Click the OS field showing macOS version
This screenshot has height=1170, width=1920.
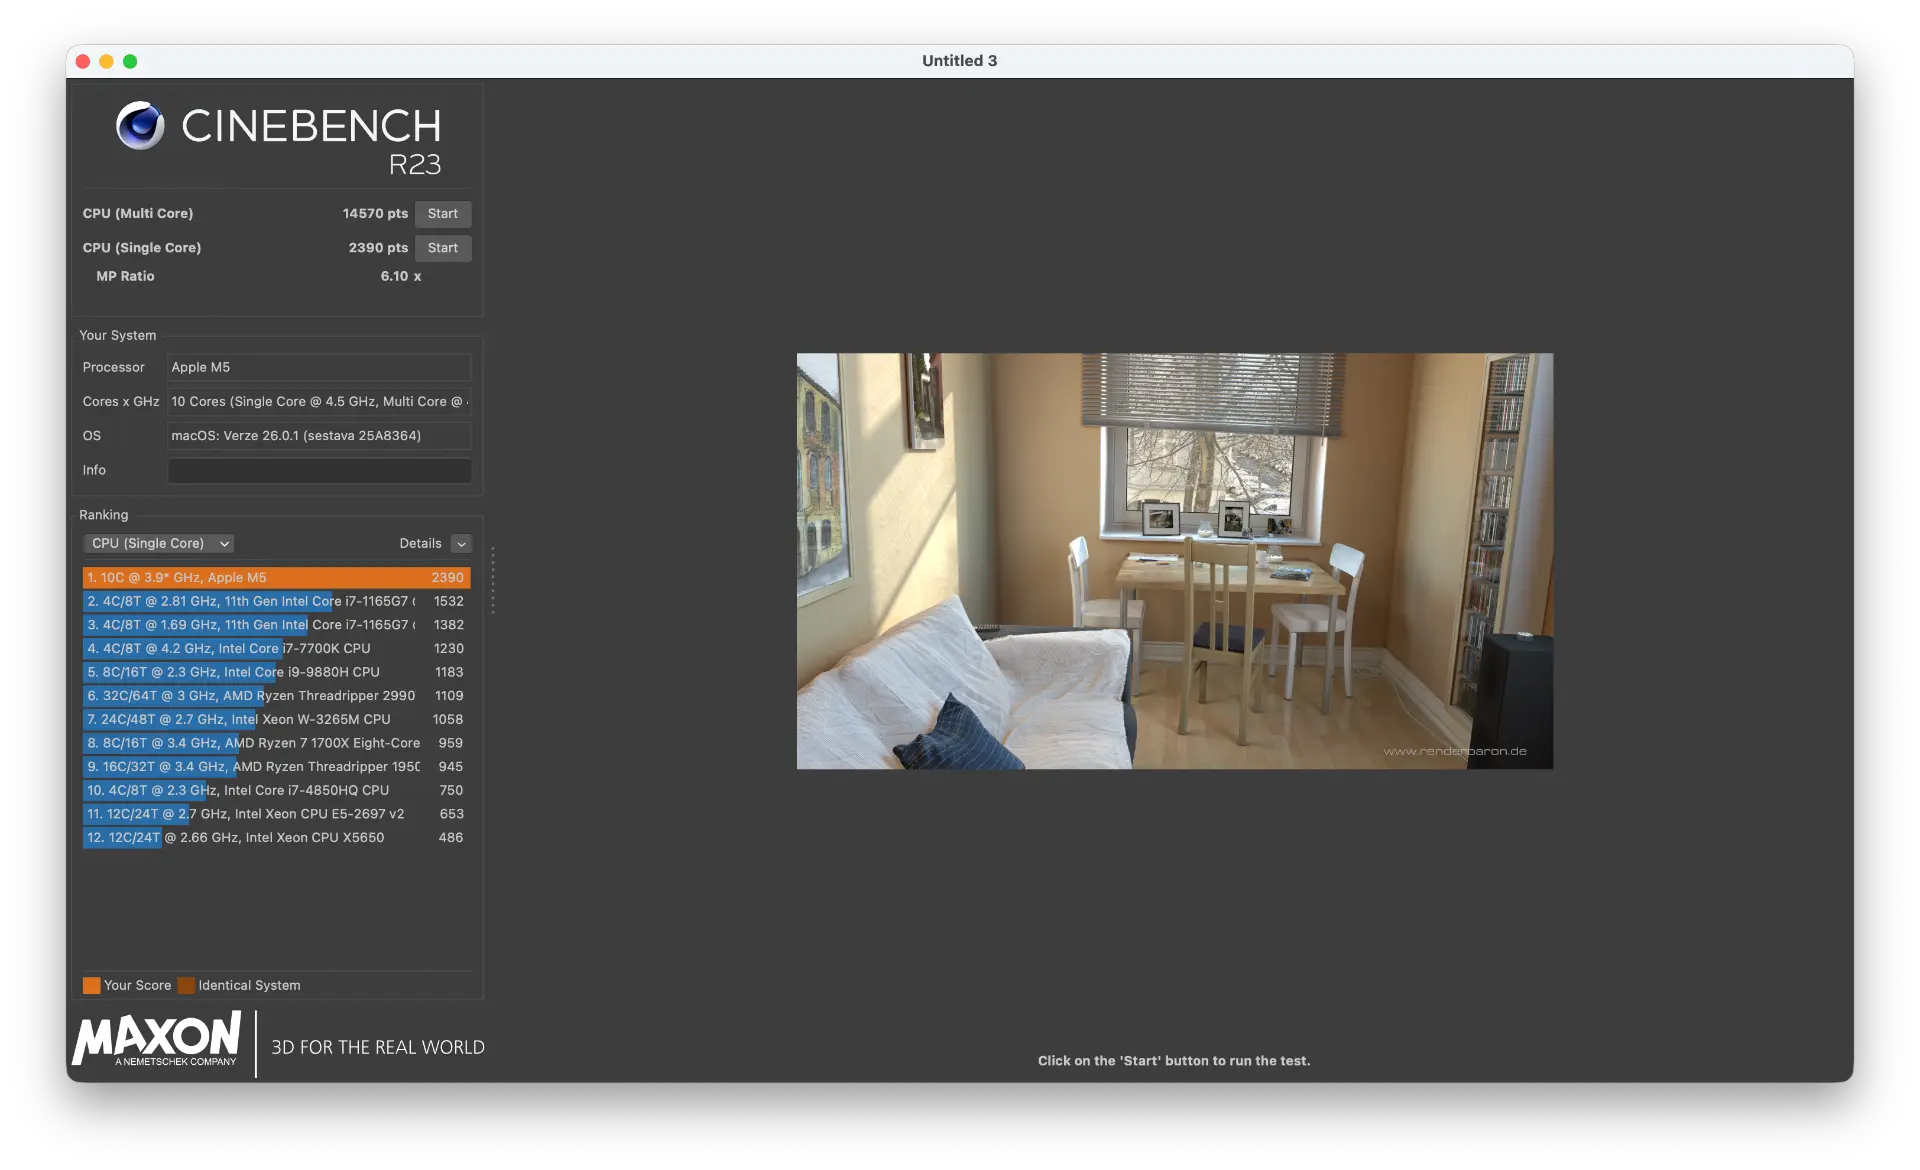(319, 436)
